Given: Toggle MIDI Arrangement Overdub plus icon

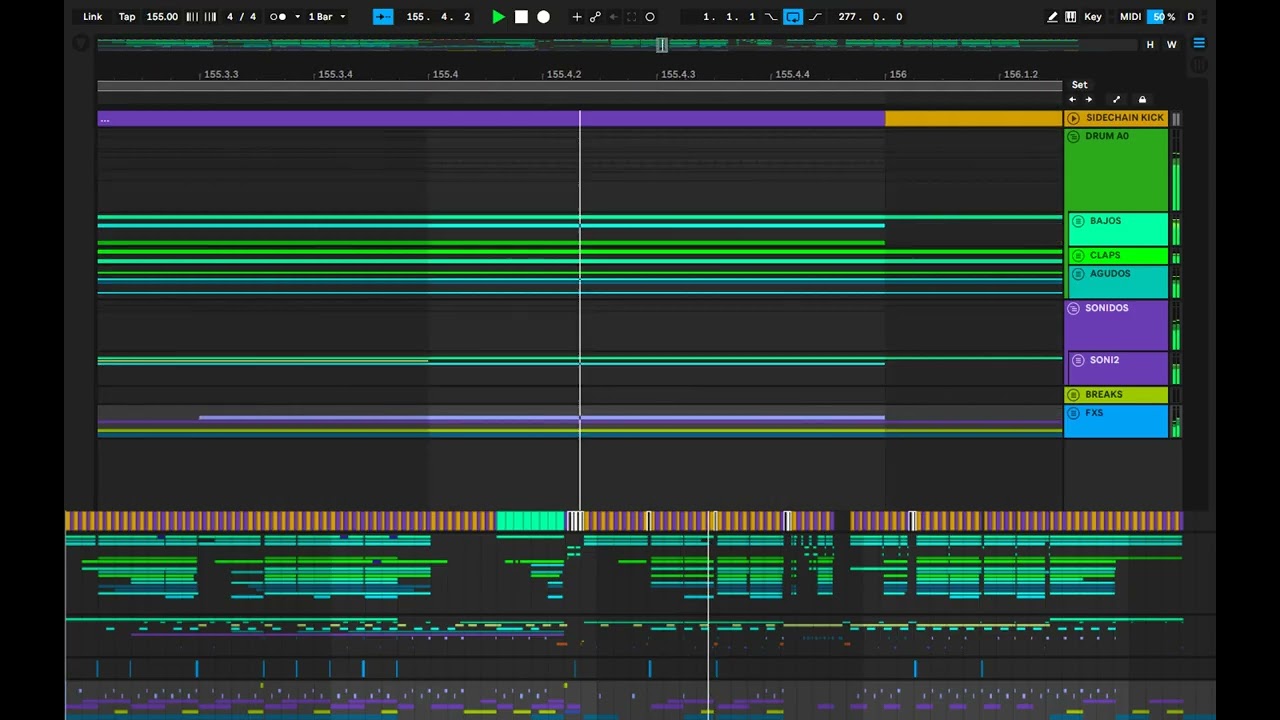Looking at the screenshot, I should [576, 17].
